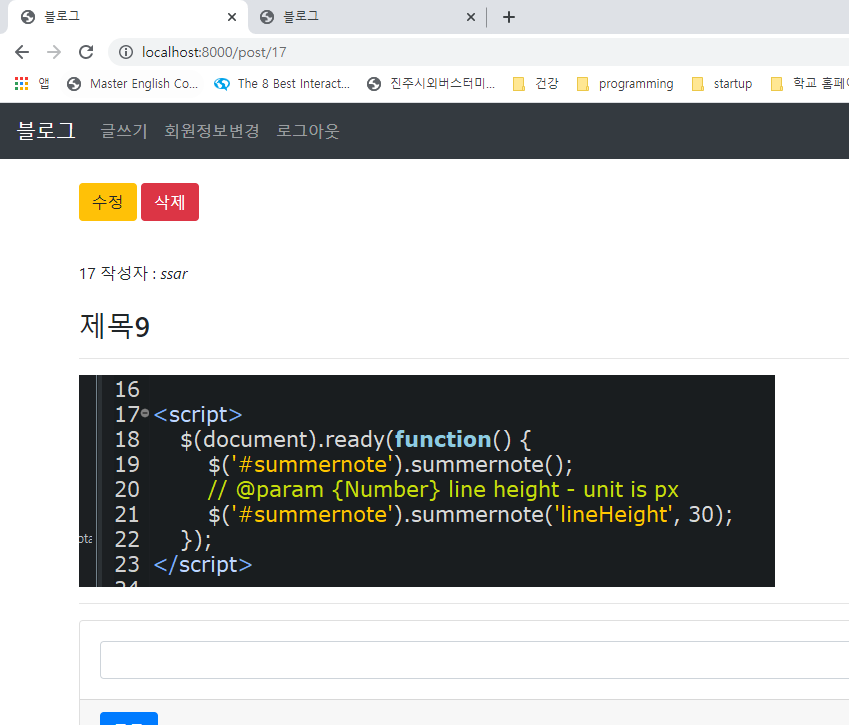Open 글쓰기 in the navbar

(124, 131)
